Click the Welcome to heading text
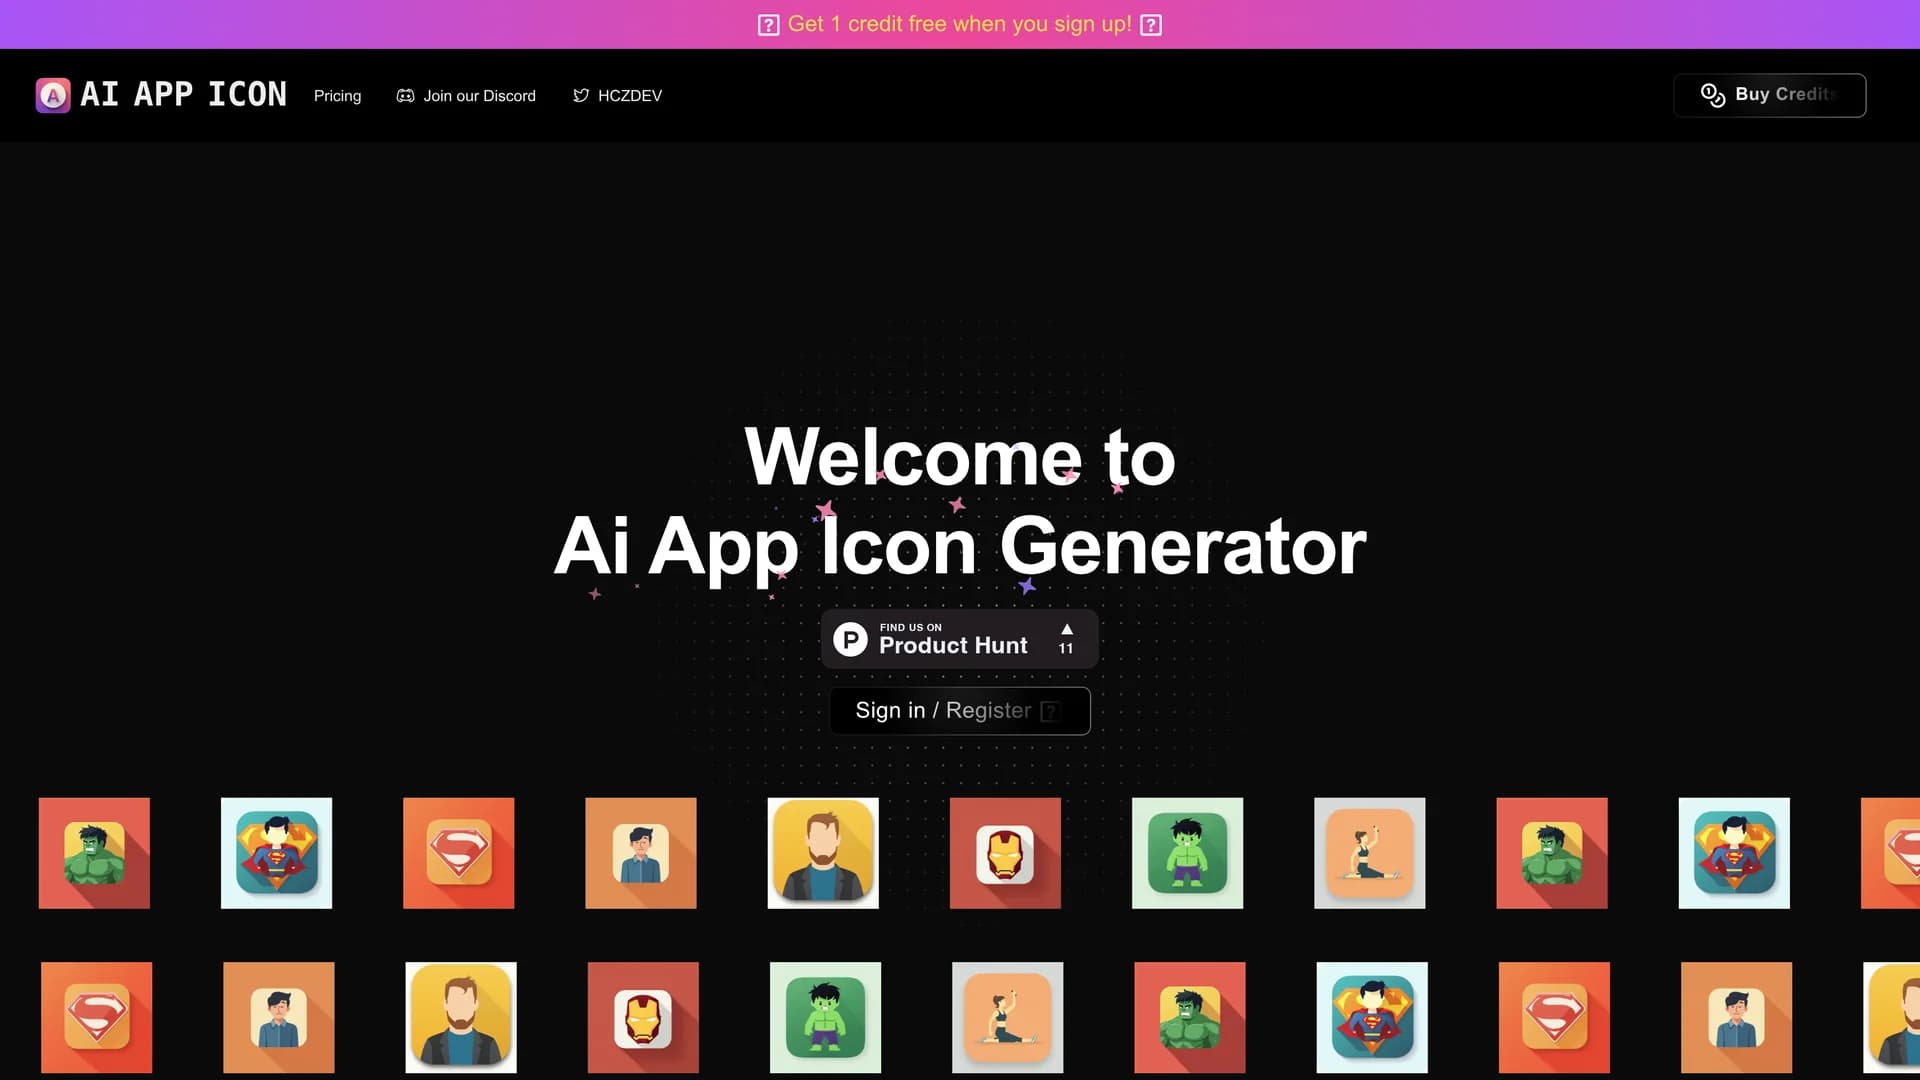Screen dimensions: 1920x1080 click(959, 457)
